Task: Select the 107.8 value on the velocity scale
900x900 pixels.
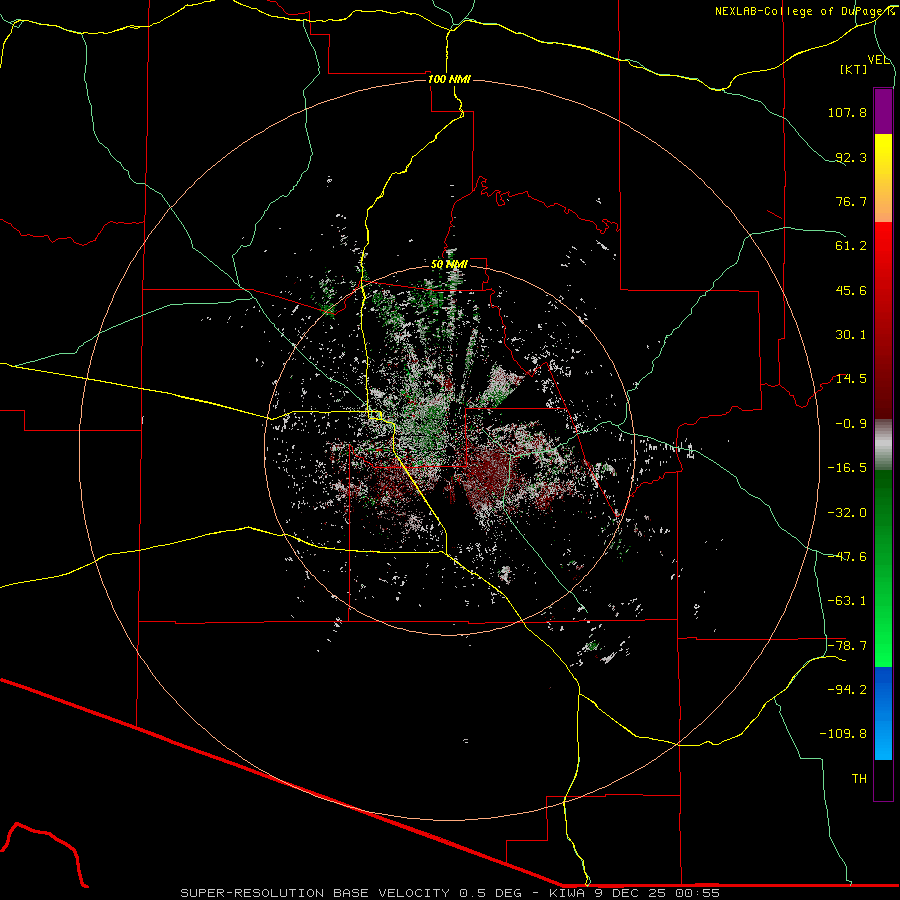Action: click(x=847, y=112)
